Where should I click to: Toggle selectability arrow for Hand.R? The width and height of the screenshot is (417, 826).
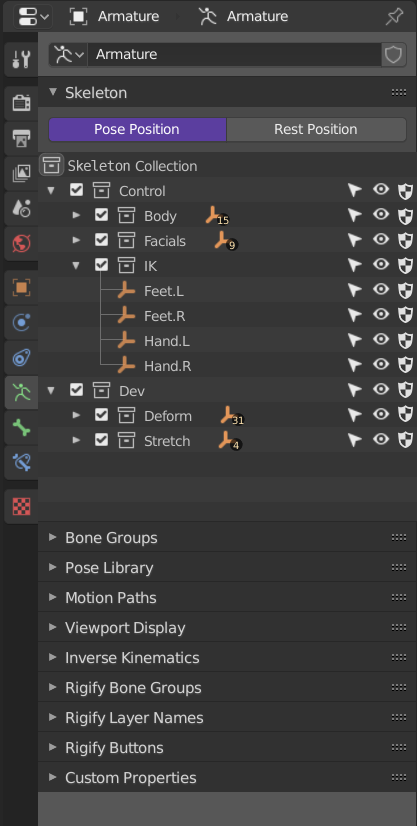pyautogui.click(x=355, y=366)
